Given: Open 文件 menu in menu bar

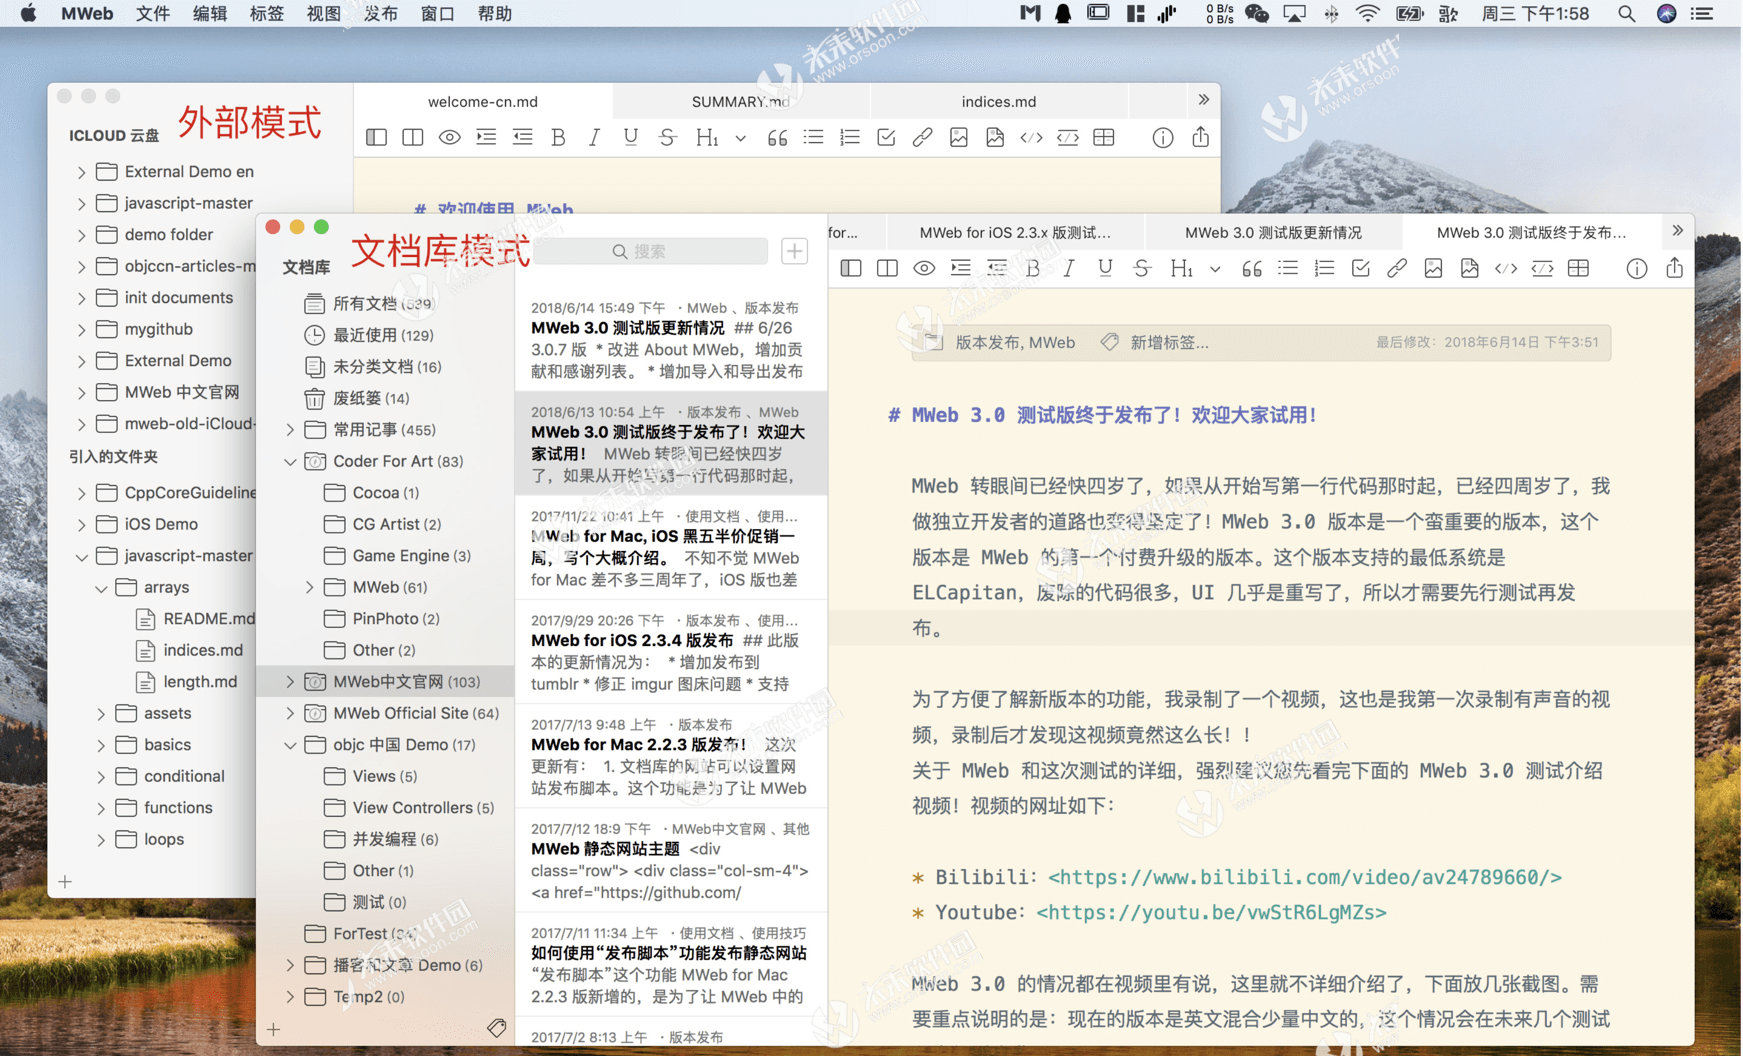Looking at the screenshot, I should (152, 14).
